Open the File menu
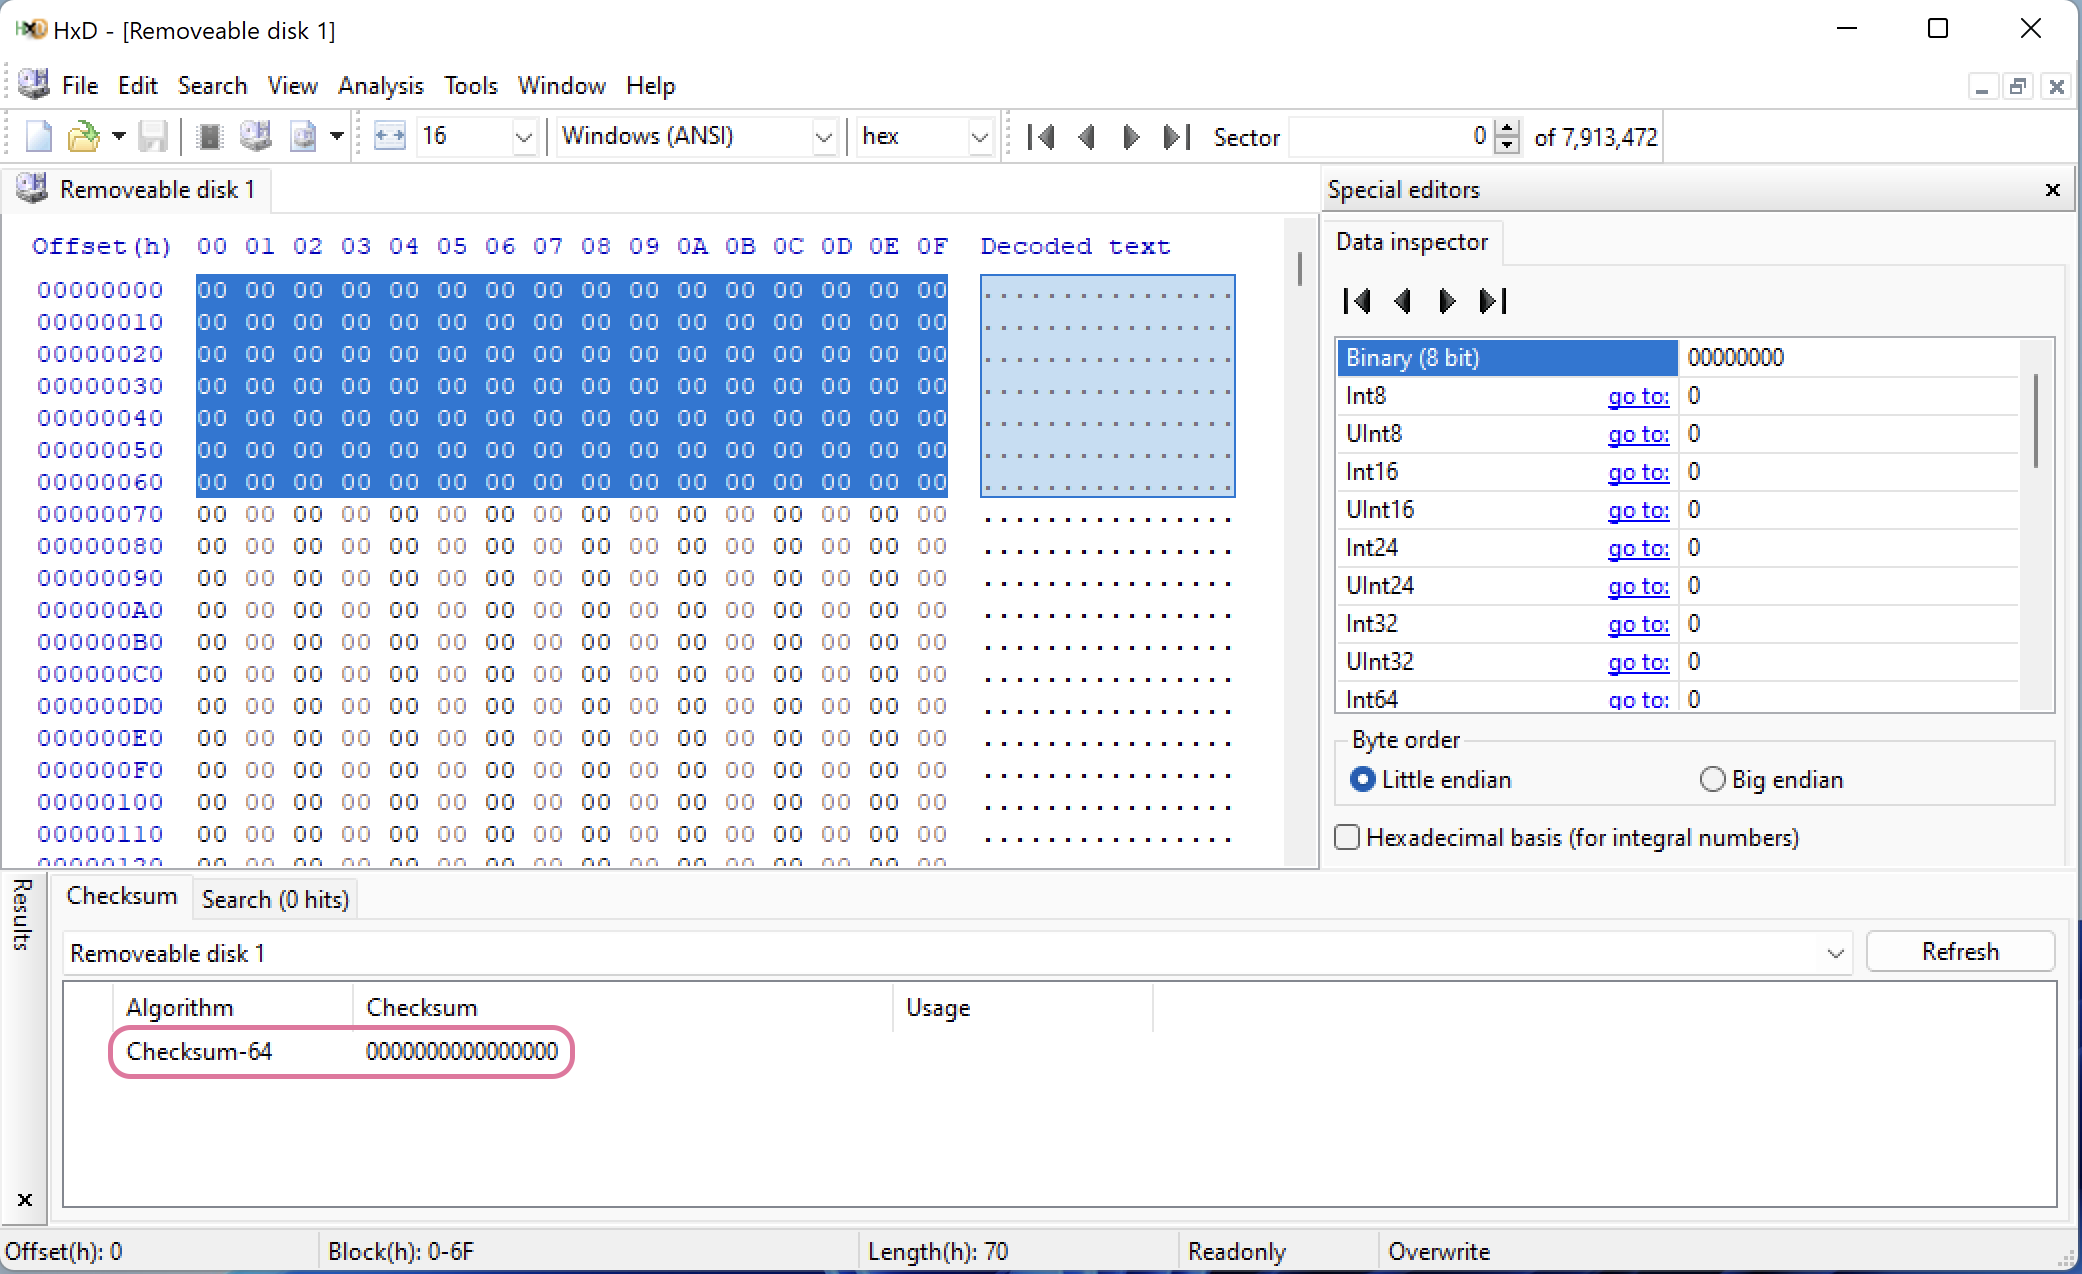2082x1274 pixels. [x=80, y=86]
